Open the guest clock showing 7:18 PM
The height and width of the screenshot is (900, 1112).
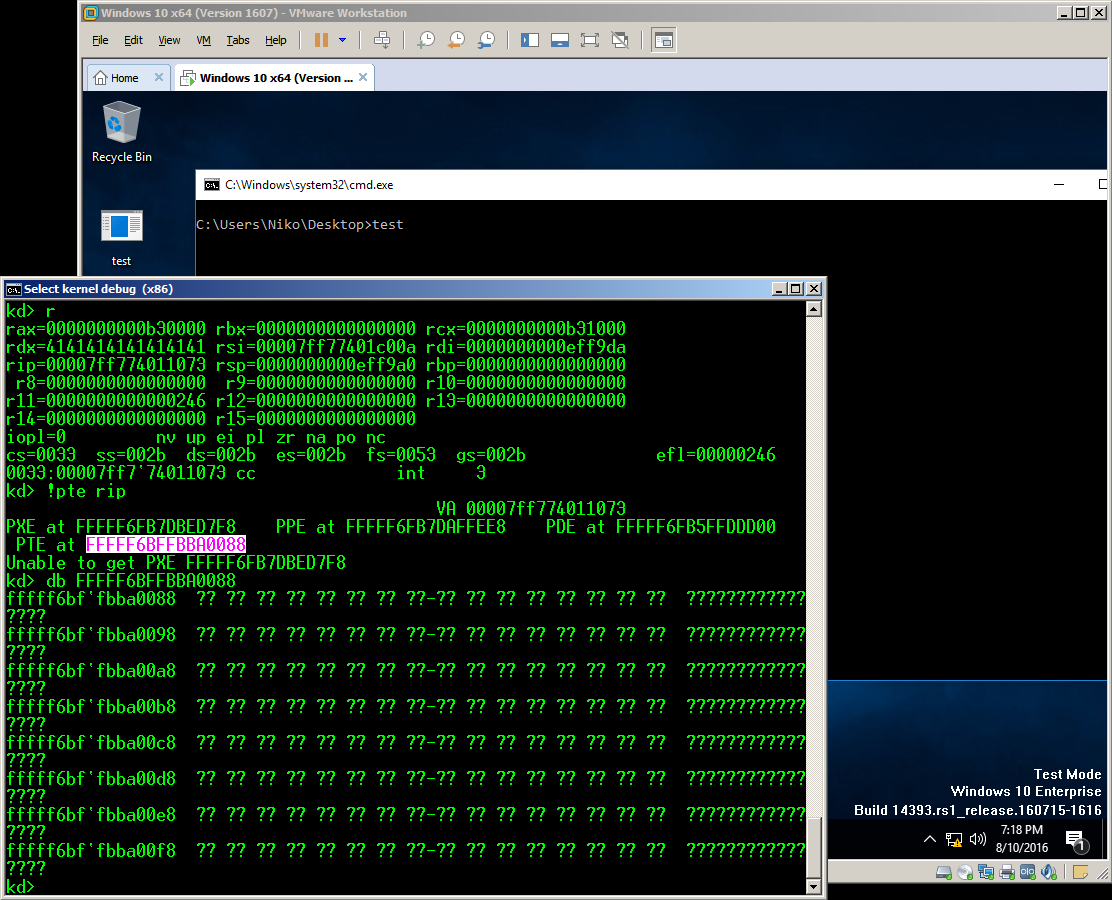click(x=1021, y=838)
